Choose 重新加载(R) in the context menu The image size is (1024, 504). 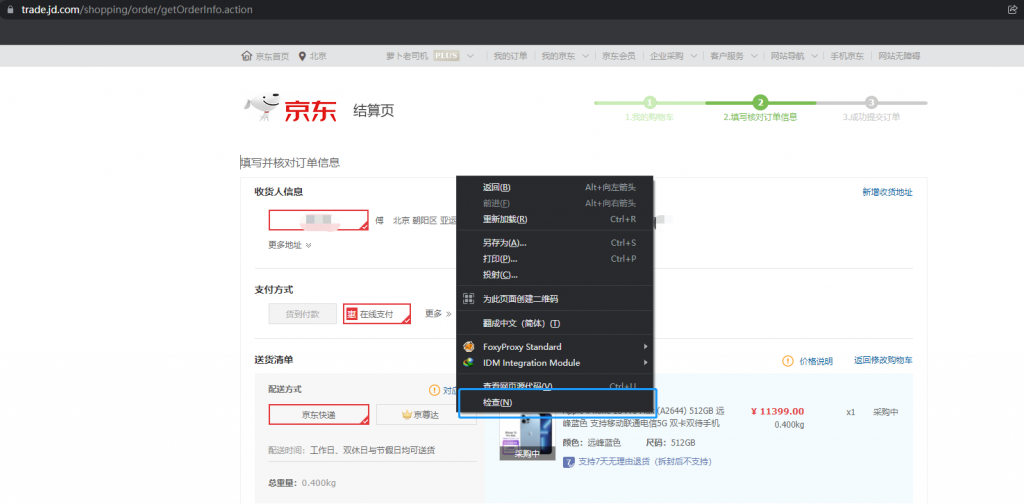pos(554,219)
